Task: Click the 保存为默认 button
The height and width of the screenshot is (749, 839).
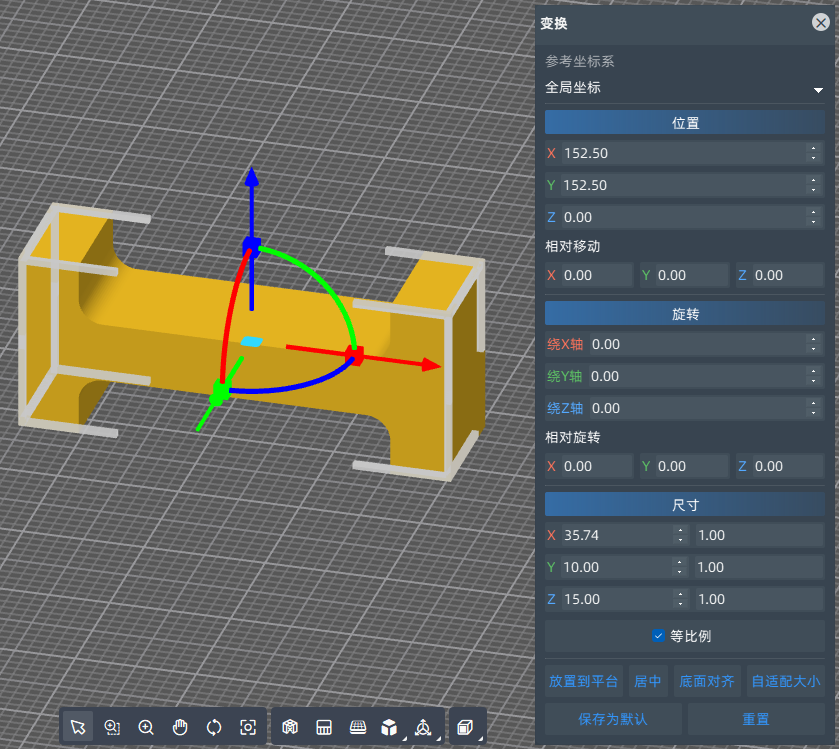Action: (x=613, y=719)
